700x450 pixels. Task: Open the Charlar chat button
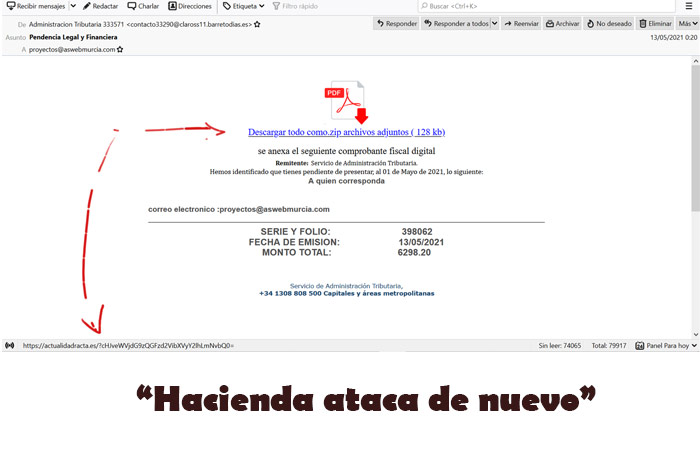click(x=142, y=6)
